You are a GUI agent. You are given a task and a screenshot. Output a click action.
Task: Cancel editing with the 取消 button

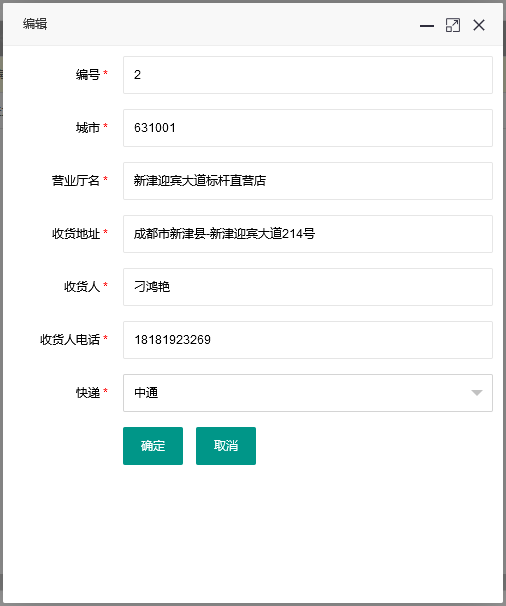tap(226, 446)
